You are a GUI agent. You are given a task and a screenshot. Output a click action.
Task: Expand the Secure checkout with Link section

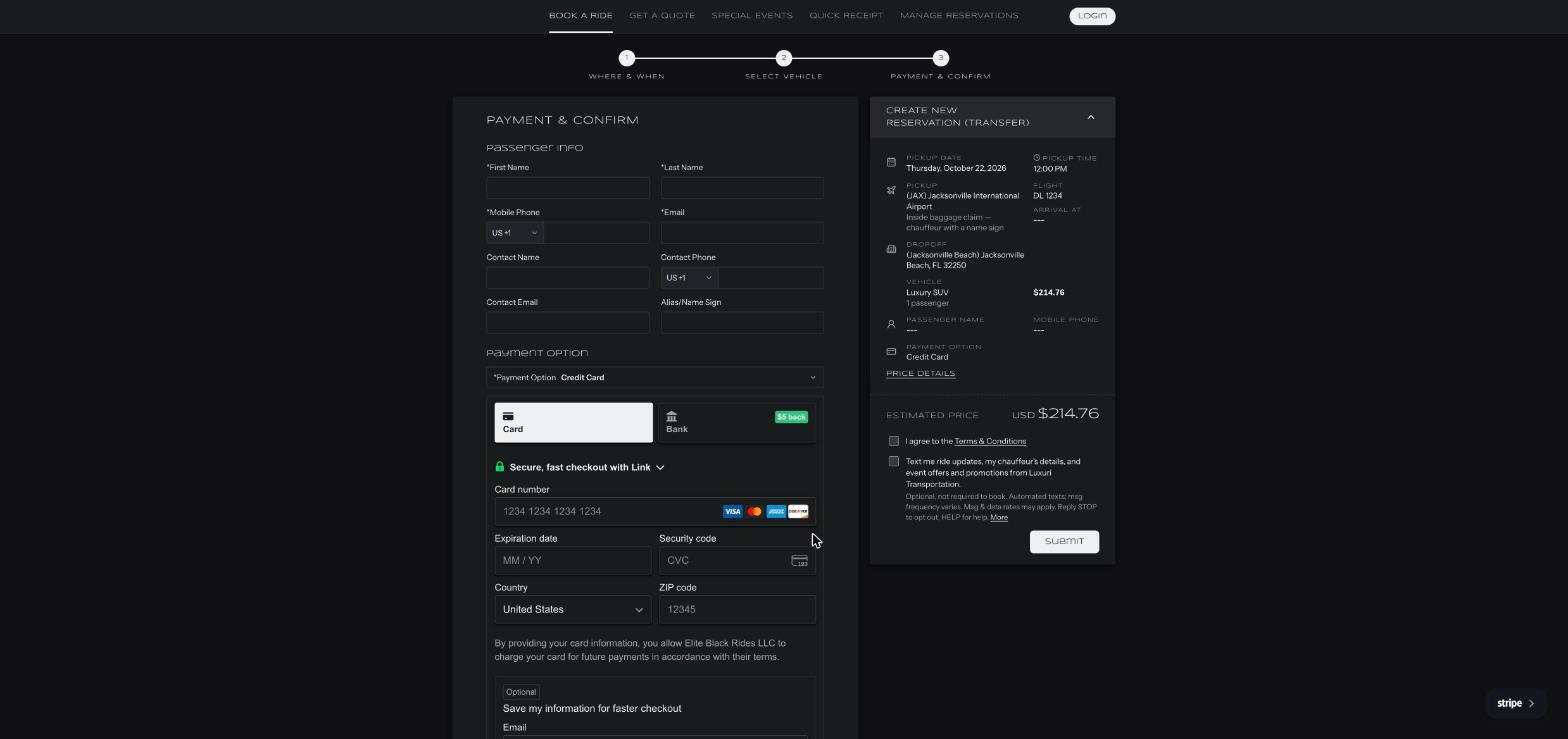pyautogui.click(x=587, y=467)
